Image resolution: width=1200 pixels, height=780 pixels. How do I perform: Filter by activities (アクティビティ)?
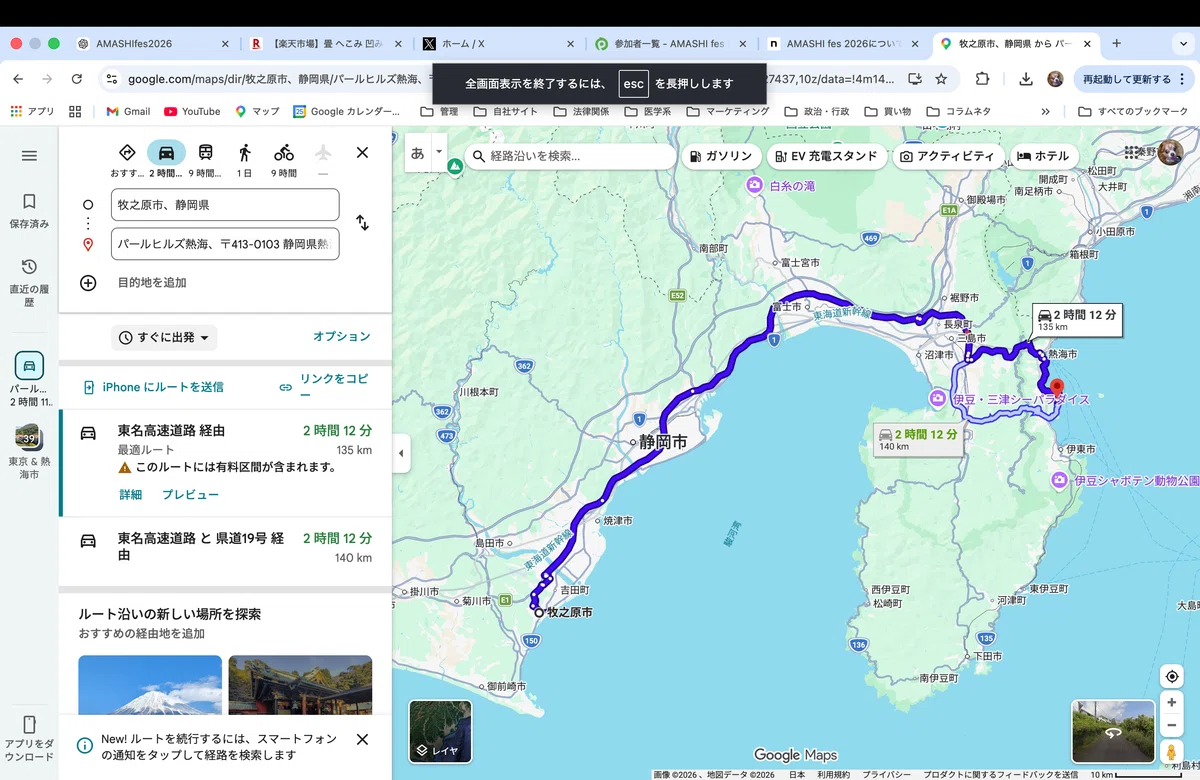946,156
